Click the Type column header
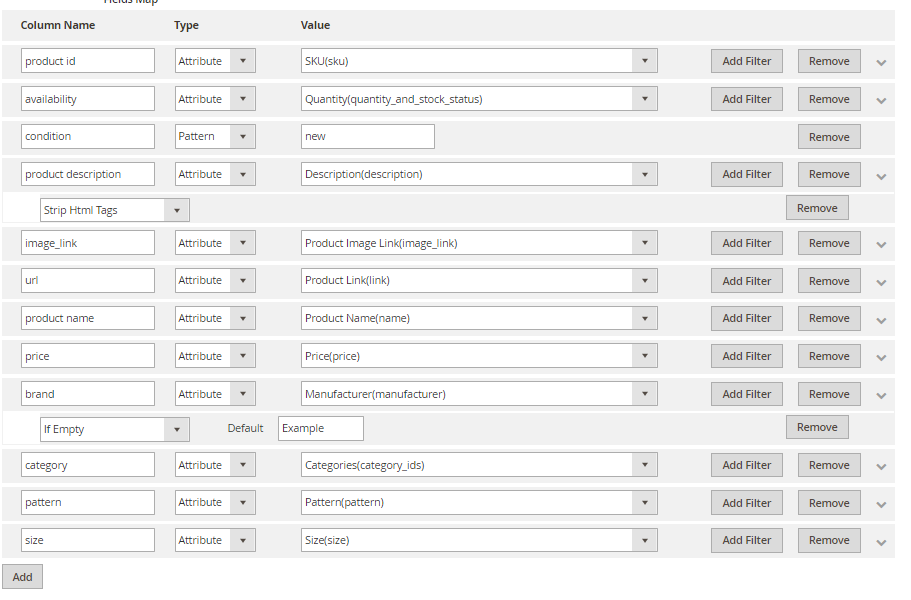 click(186, 26)
